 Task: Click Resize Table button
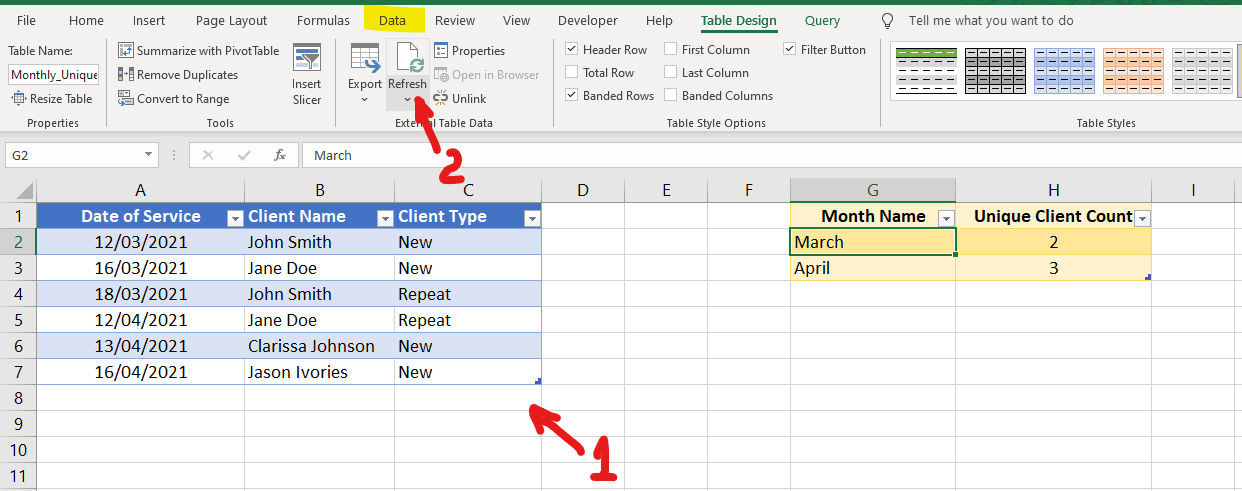(52, 98)
